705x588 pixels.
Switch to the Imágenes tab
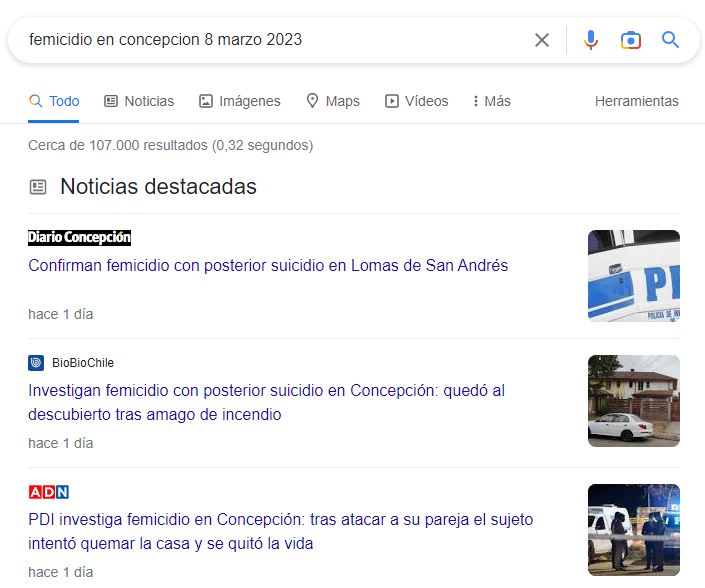click(240, 101)
